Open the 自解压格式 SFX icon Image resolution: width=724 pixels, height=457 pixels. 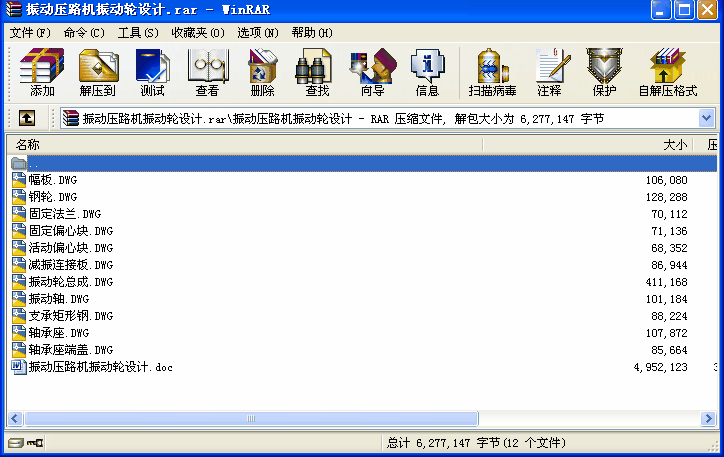[668, 72]
